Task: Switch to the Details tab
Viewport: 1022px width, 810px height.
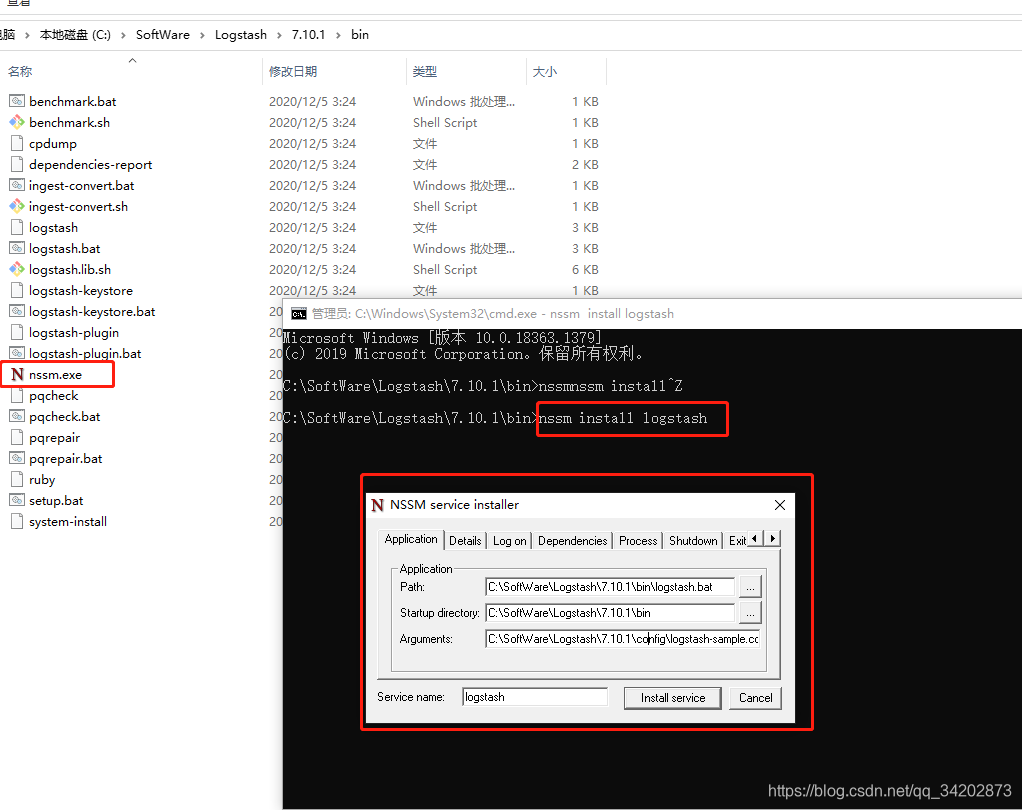Action: coord(465,541)
